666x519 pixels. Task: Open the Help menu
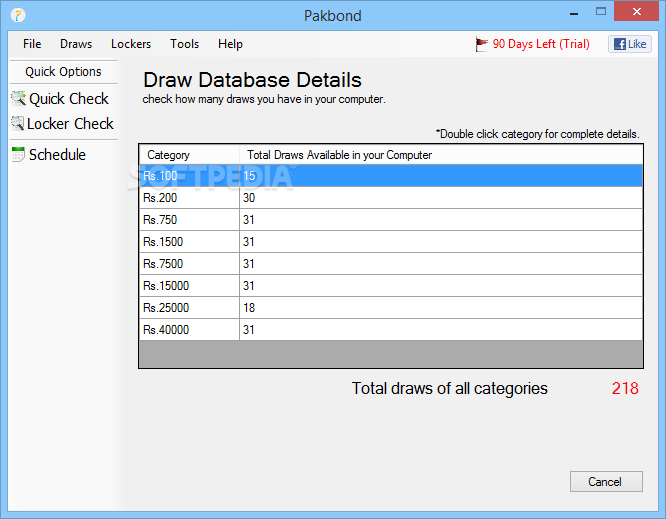click(x=230, y=44)
